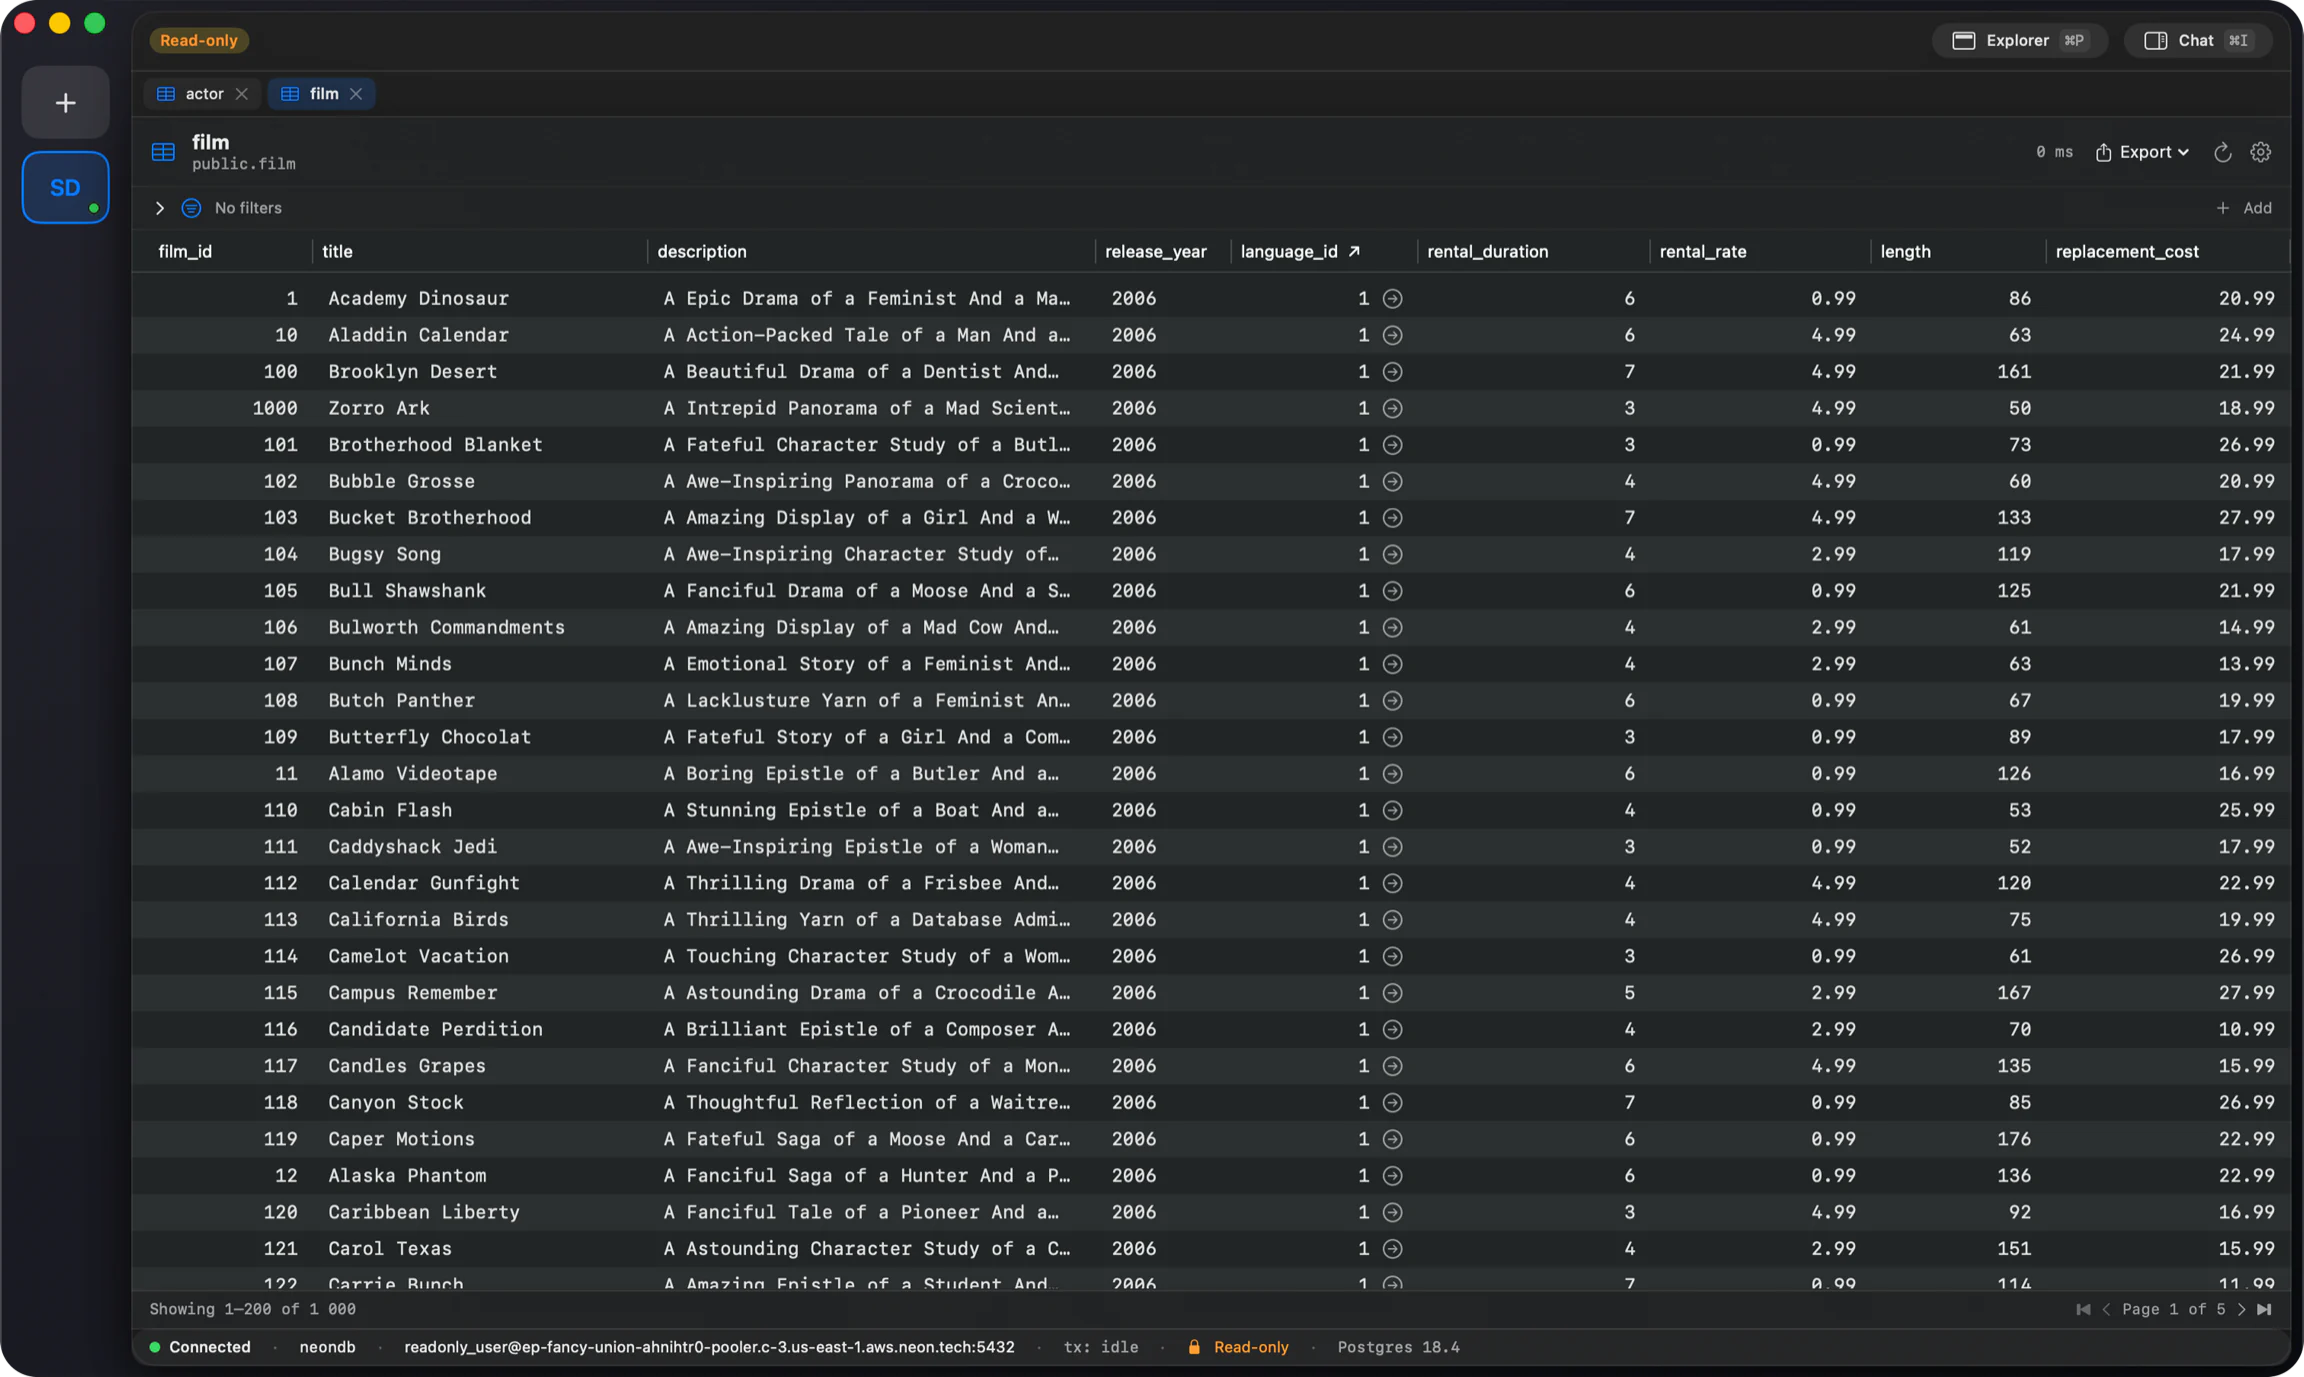Follow foreign key link in Bugsy Song row
Image resolution: width=2304 pixels, height=1377 pixels.
click(1392, 554)
